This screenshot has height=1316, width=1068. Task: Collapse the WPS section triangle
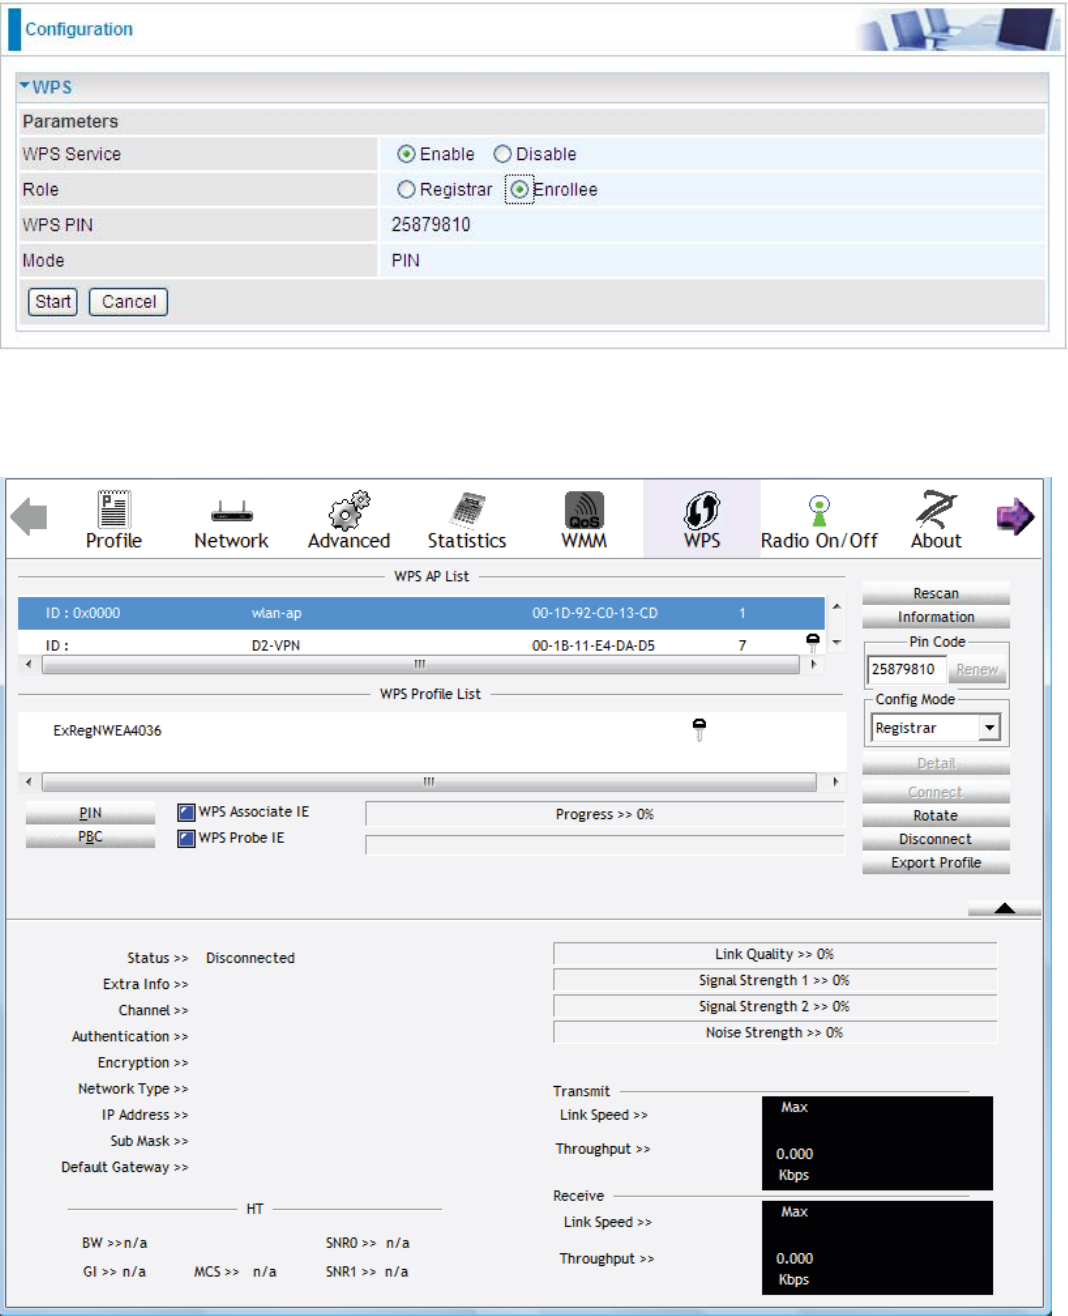[x=24, y=86]
